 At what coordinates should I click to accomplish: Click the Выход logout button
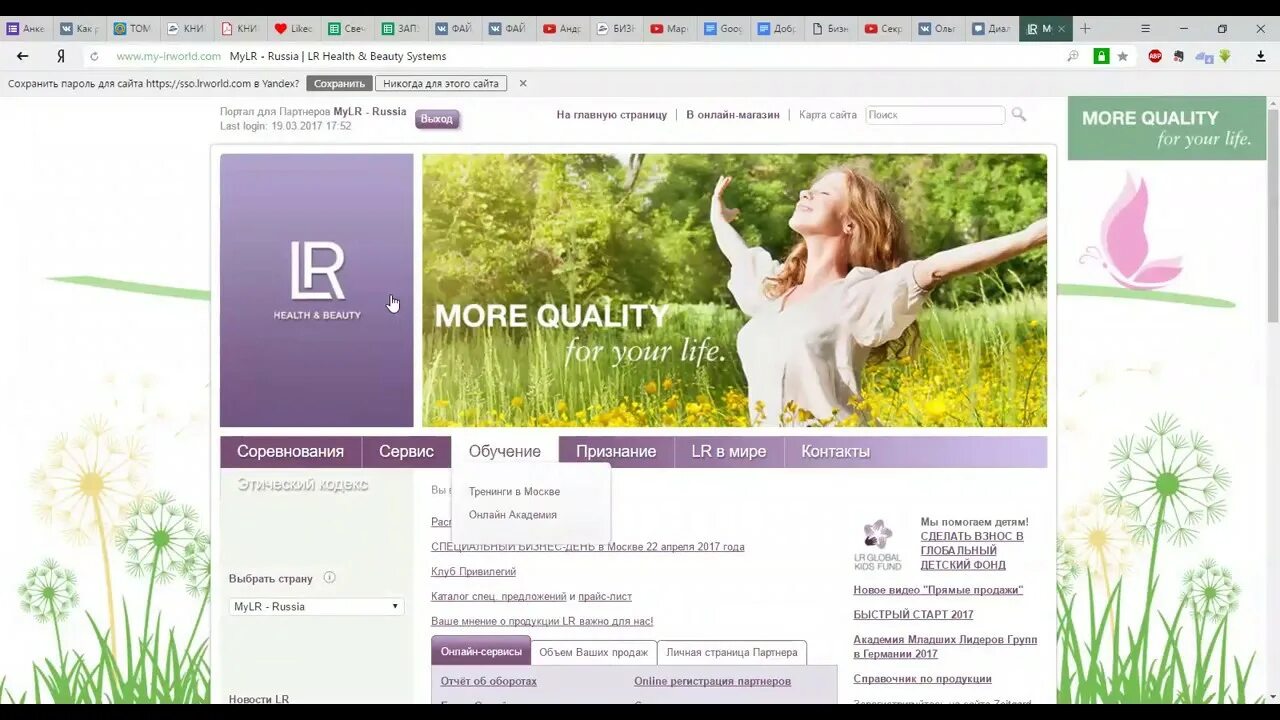(x=437, y=119)
